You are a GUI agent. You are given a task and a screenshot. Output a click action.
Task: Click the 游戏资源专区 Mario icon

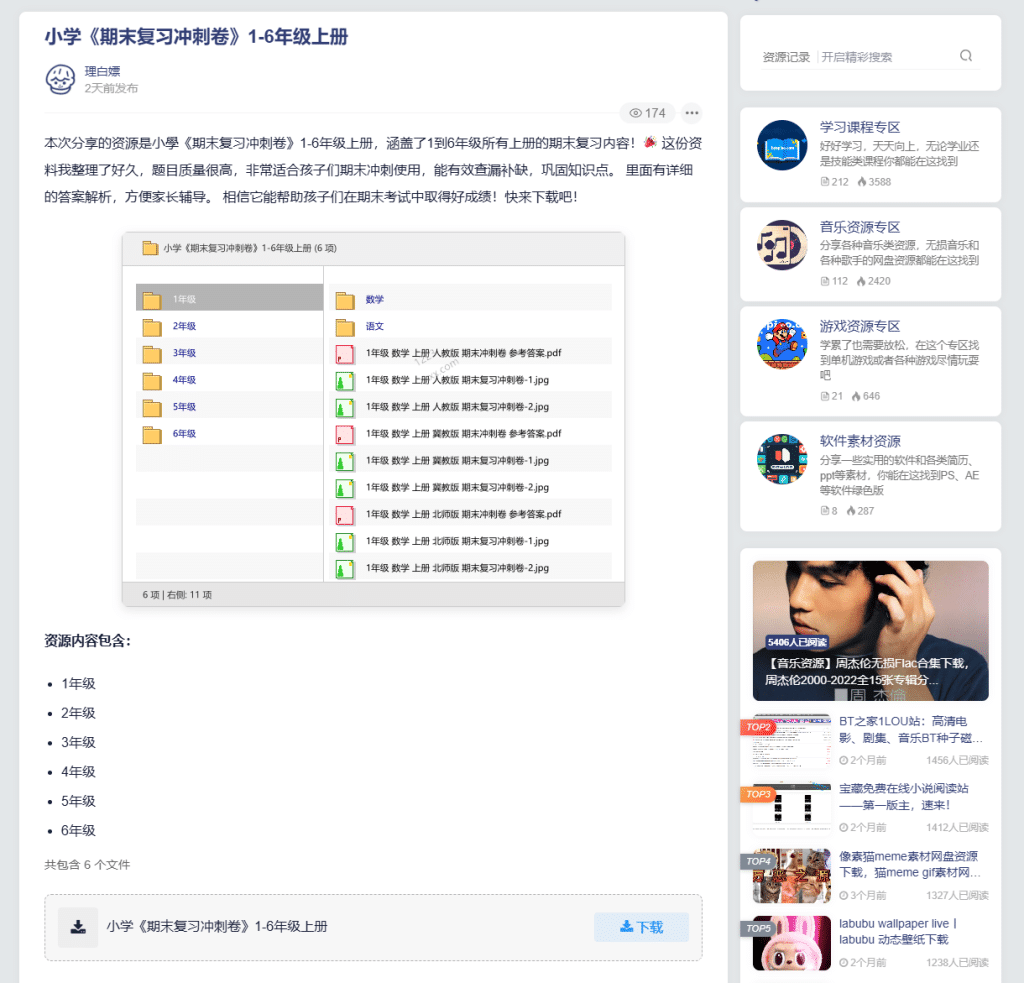(x=782, y=344)
